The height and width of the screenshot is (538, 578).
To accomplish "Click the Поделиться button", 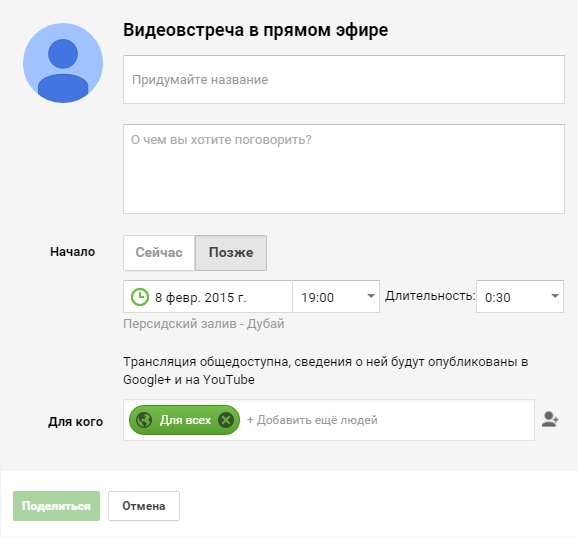I will (x=56, y=506).
